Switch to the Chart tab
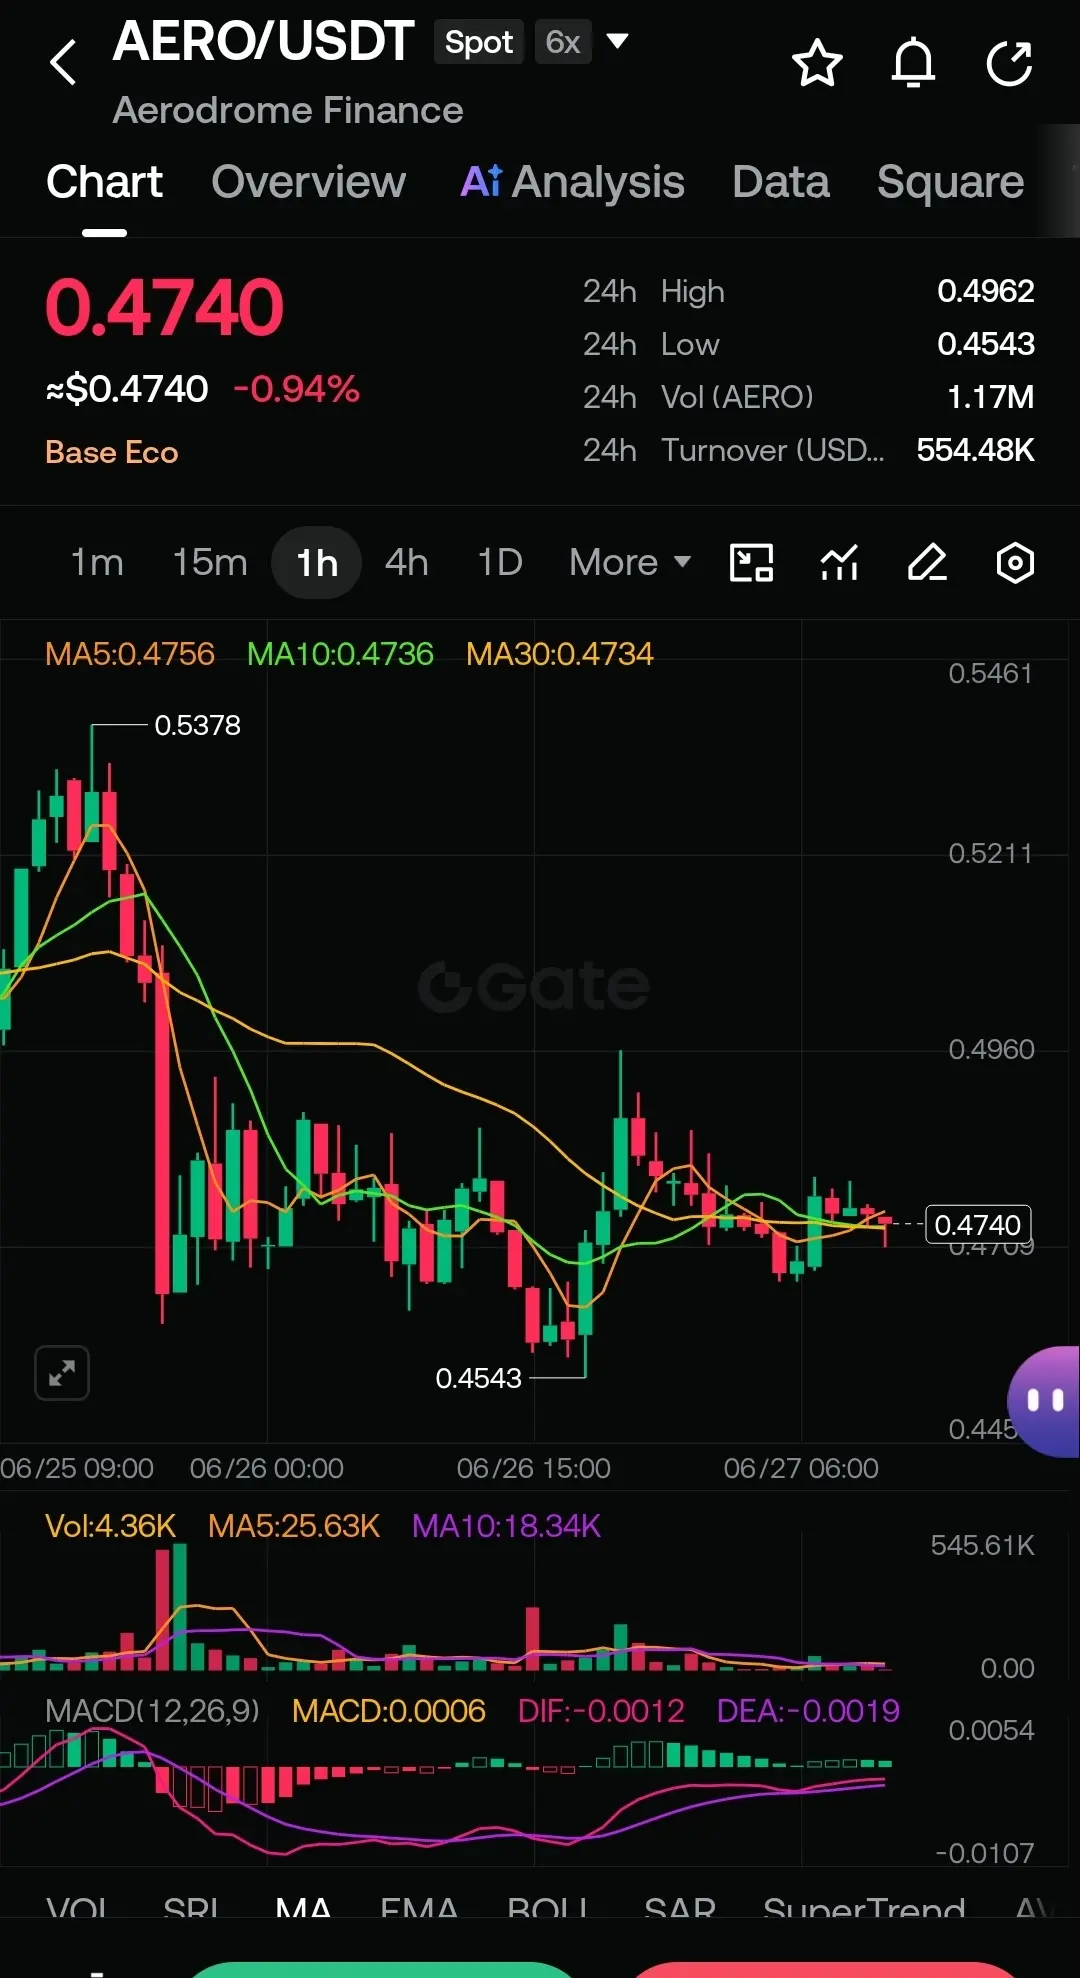Screen dimensions: 1080x1978 [x=104, y=182]
